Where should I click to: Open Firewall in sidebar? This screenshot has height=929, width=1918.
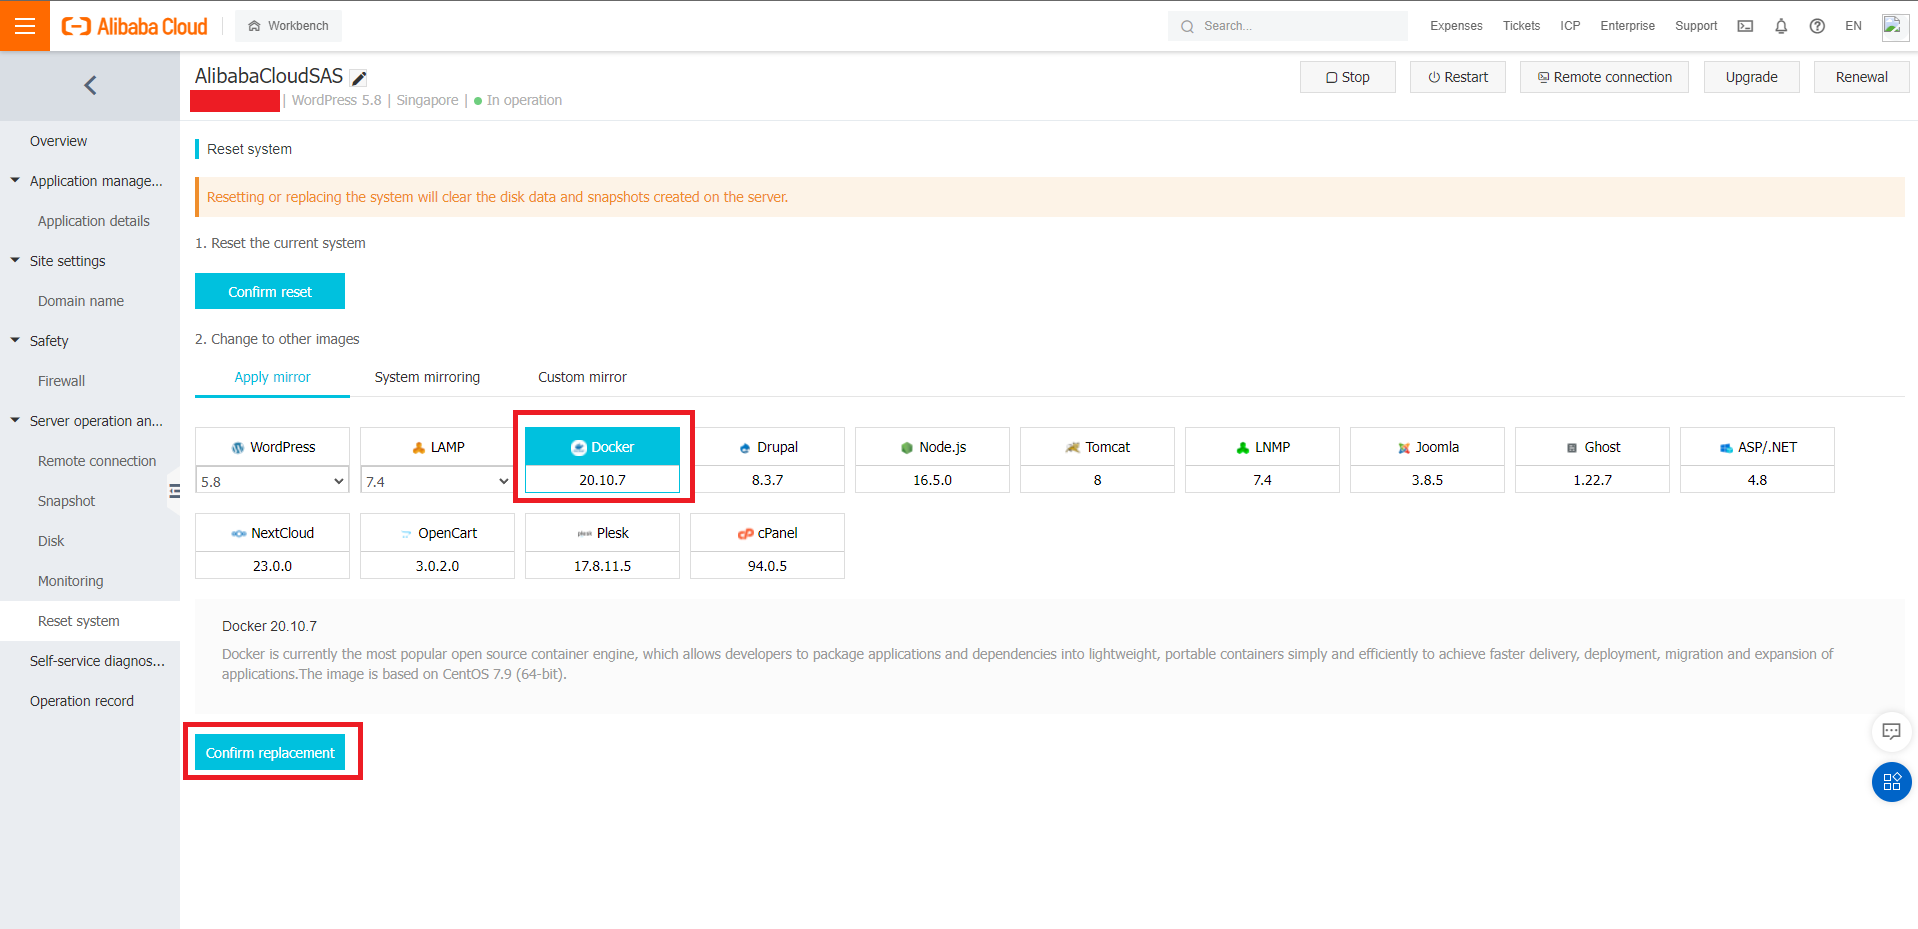coord(90,381)
